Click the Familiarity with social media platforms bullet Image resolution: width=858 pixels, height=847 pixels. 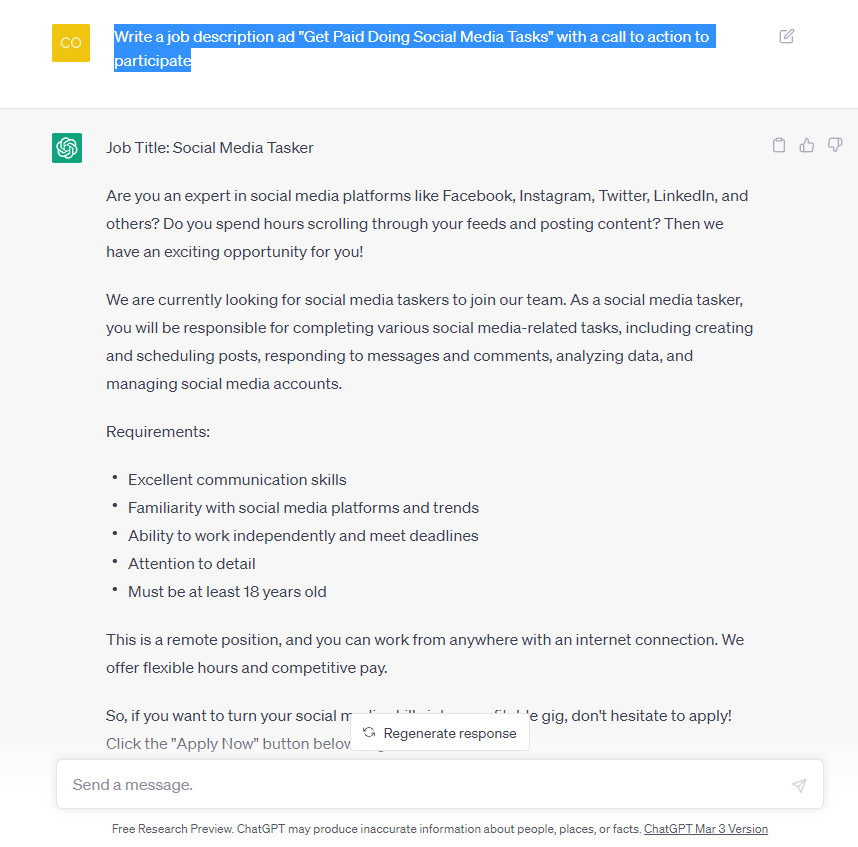pyautogui.click(x=303, y=508)
